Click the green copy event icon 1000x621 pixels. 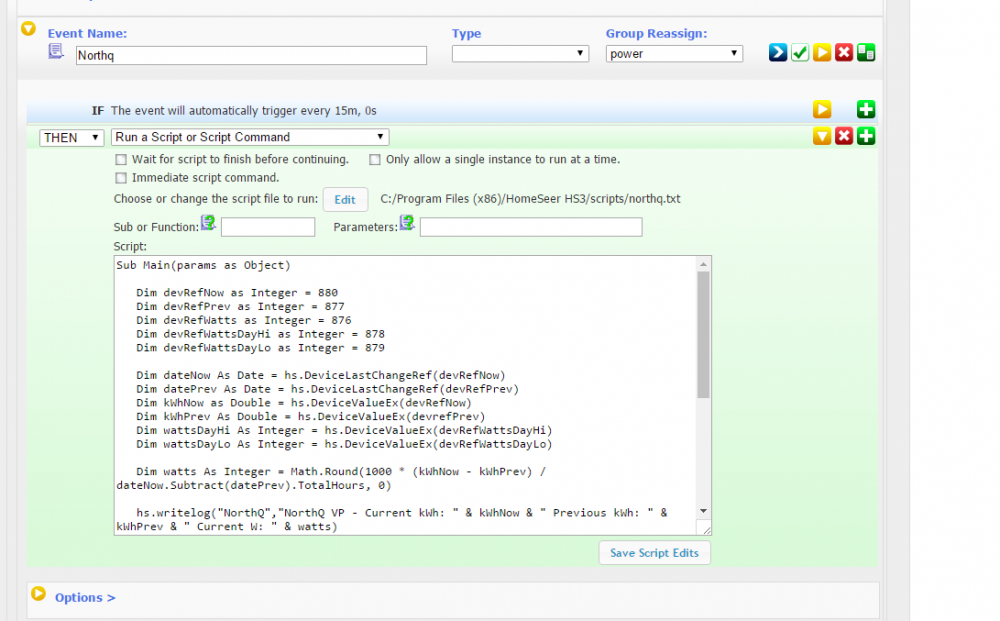click(866, 53)
